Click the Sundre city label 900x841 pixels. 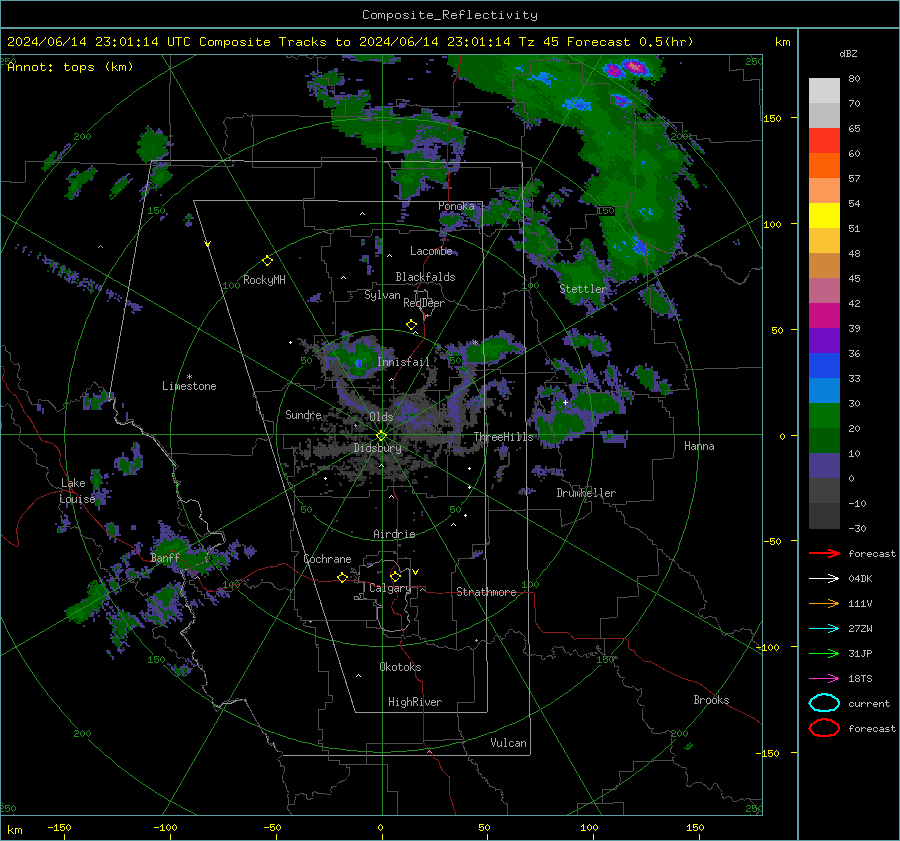[303, 415]
